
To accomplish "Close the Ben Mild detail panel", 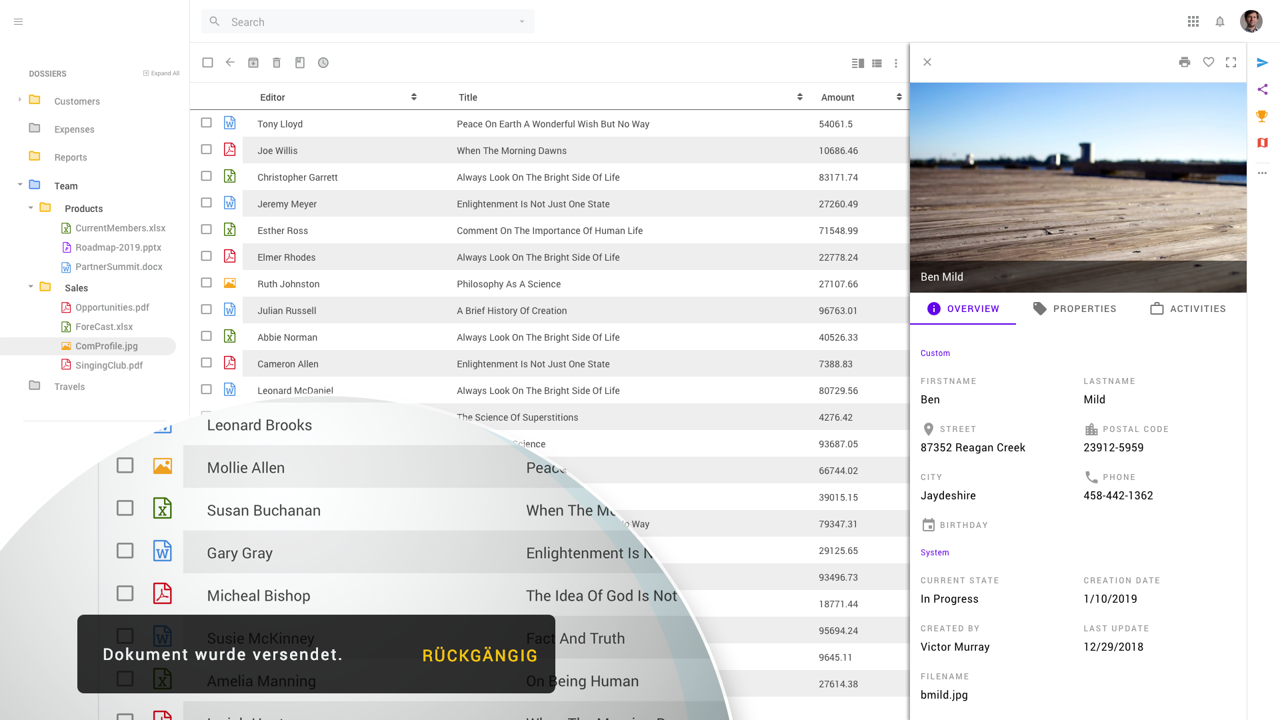I will click(927, 62).
